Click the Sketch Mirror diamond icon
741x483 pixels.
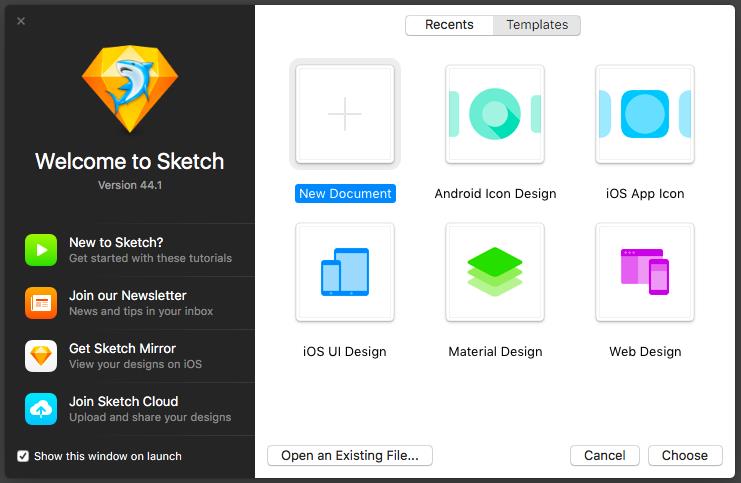pos(41,356)
